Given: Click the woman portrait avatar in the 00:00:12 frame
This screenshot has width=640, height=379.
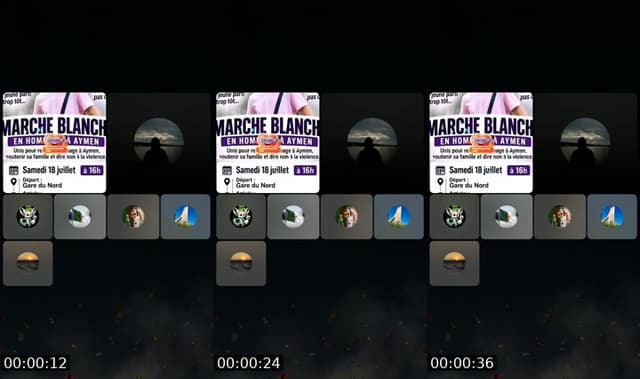Looking at the screenshot, I should point(133,217).
